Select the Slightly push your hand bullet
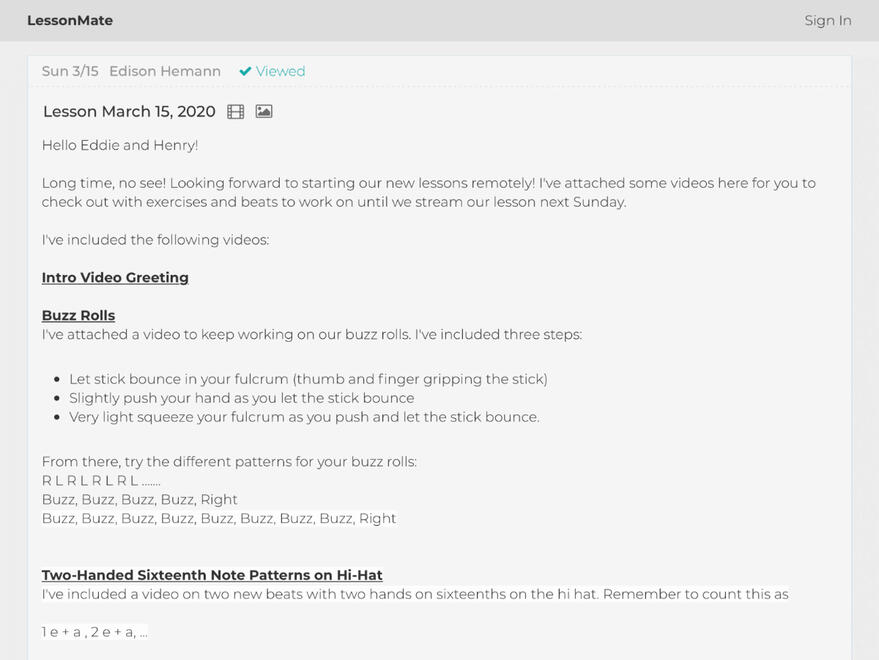879x660 pixels. (x=241, y=398)
